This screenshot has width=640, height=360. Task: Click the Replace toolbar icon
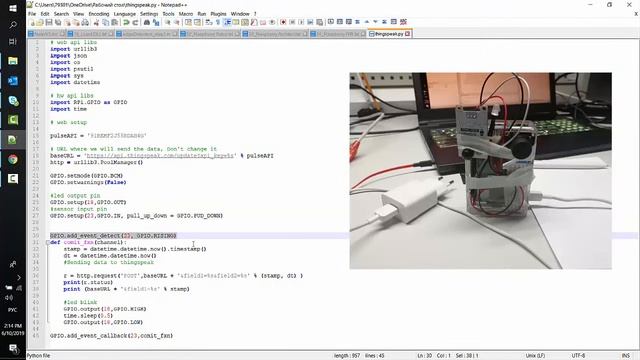tap(156, 22)
